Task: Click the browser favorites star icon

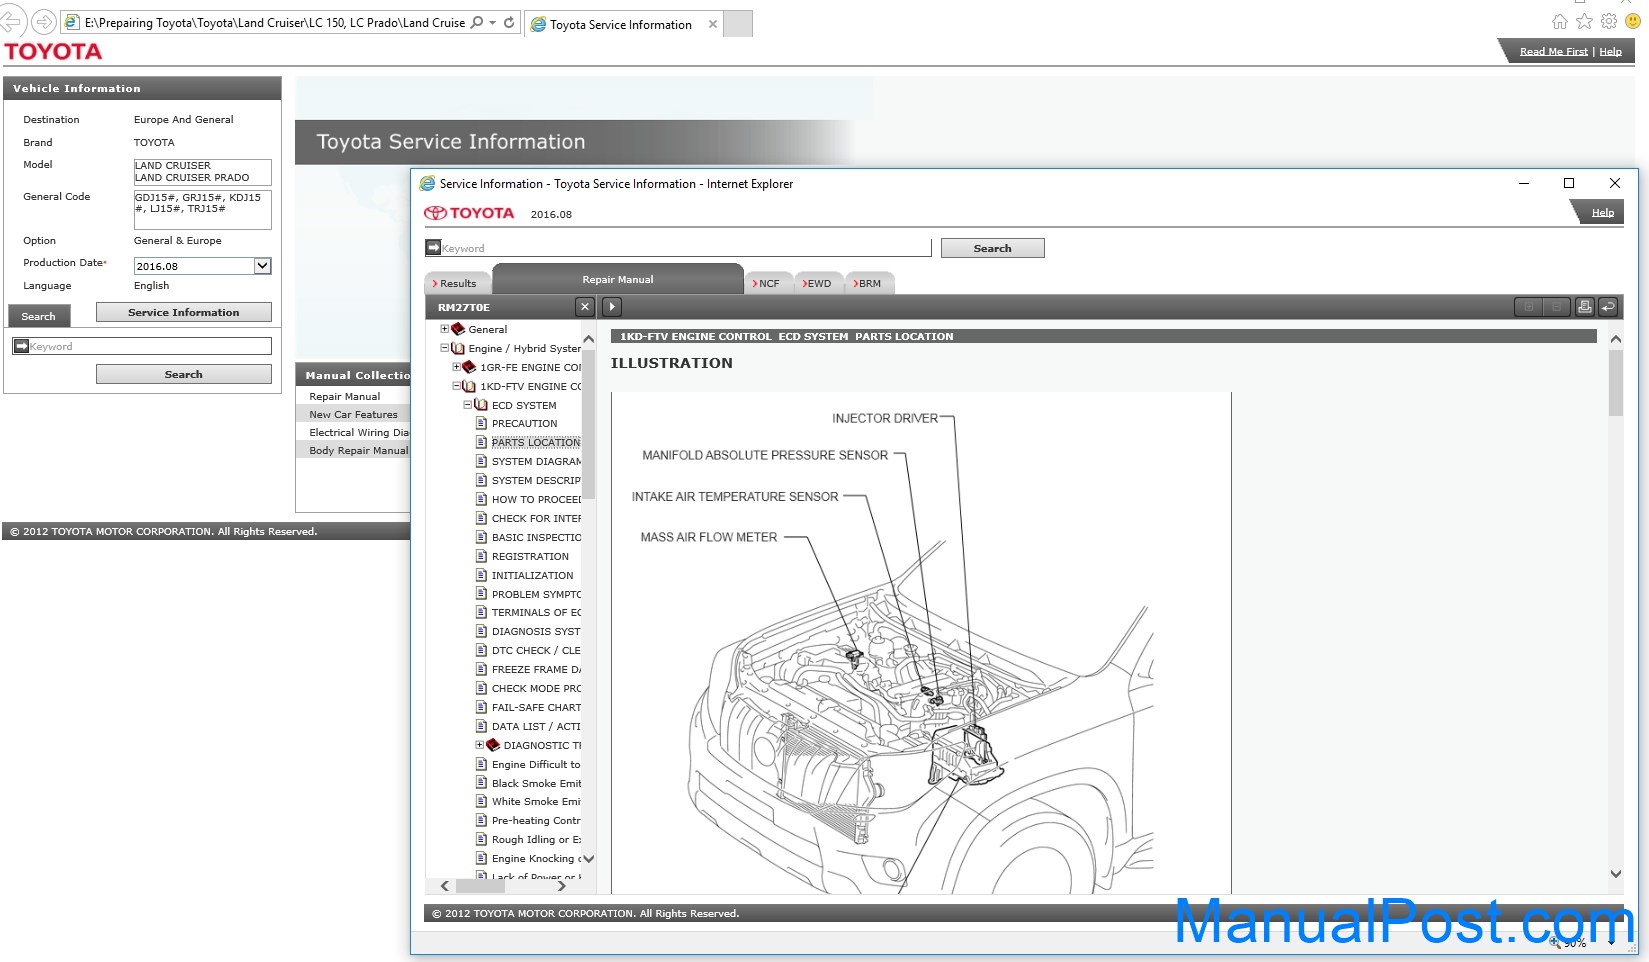Action: (x=1584, y=21)
